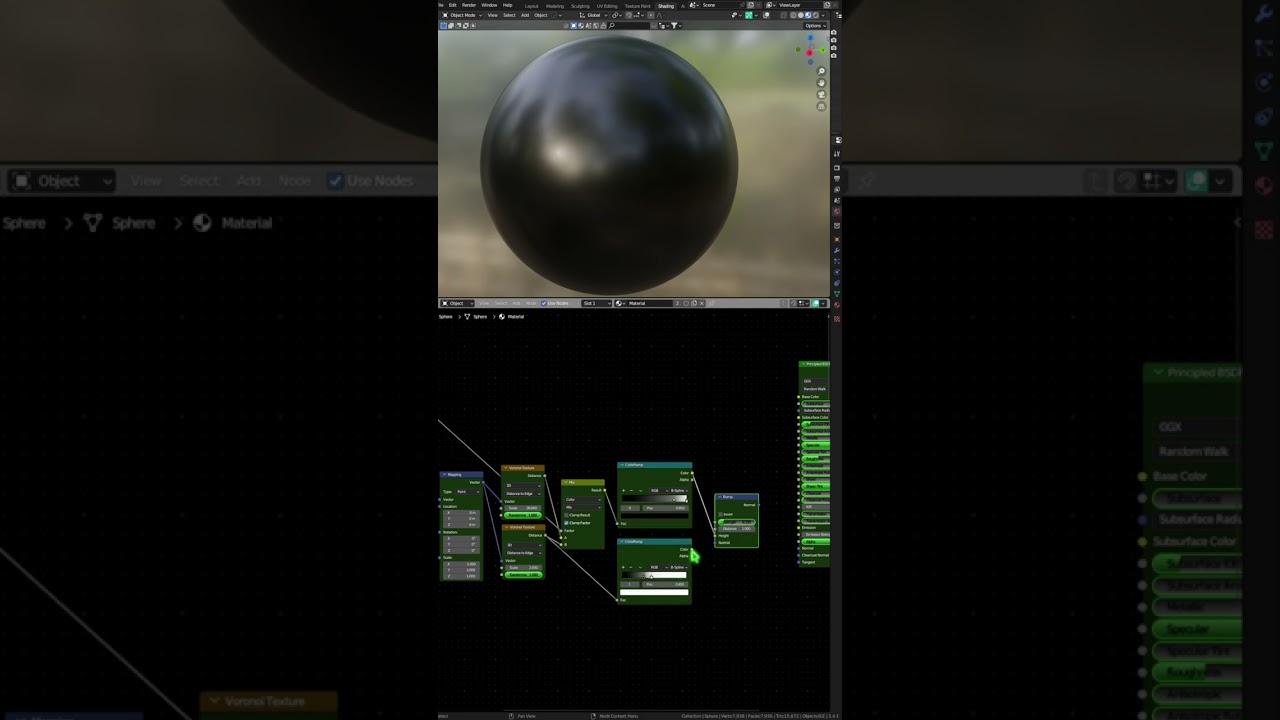Screen dimensions: 1280x720
Task: Switch to the UV Editing workspace tab
Action: coord(606,6)
